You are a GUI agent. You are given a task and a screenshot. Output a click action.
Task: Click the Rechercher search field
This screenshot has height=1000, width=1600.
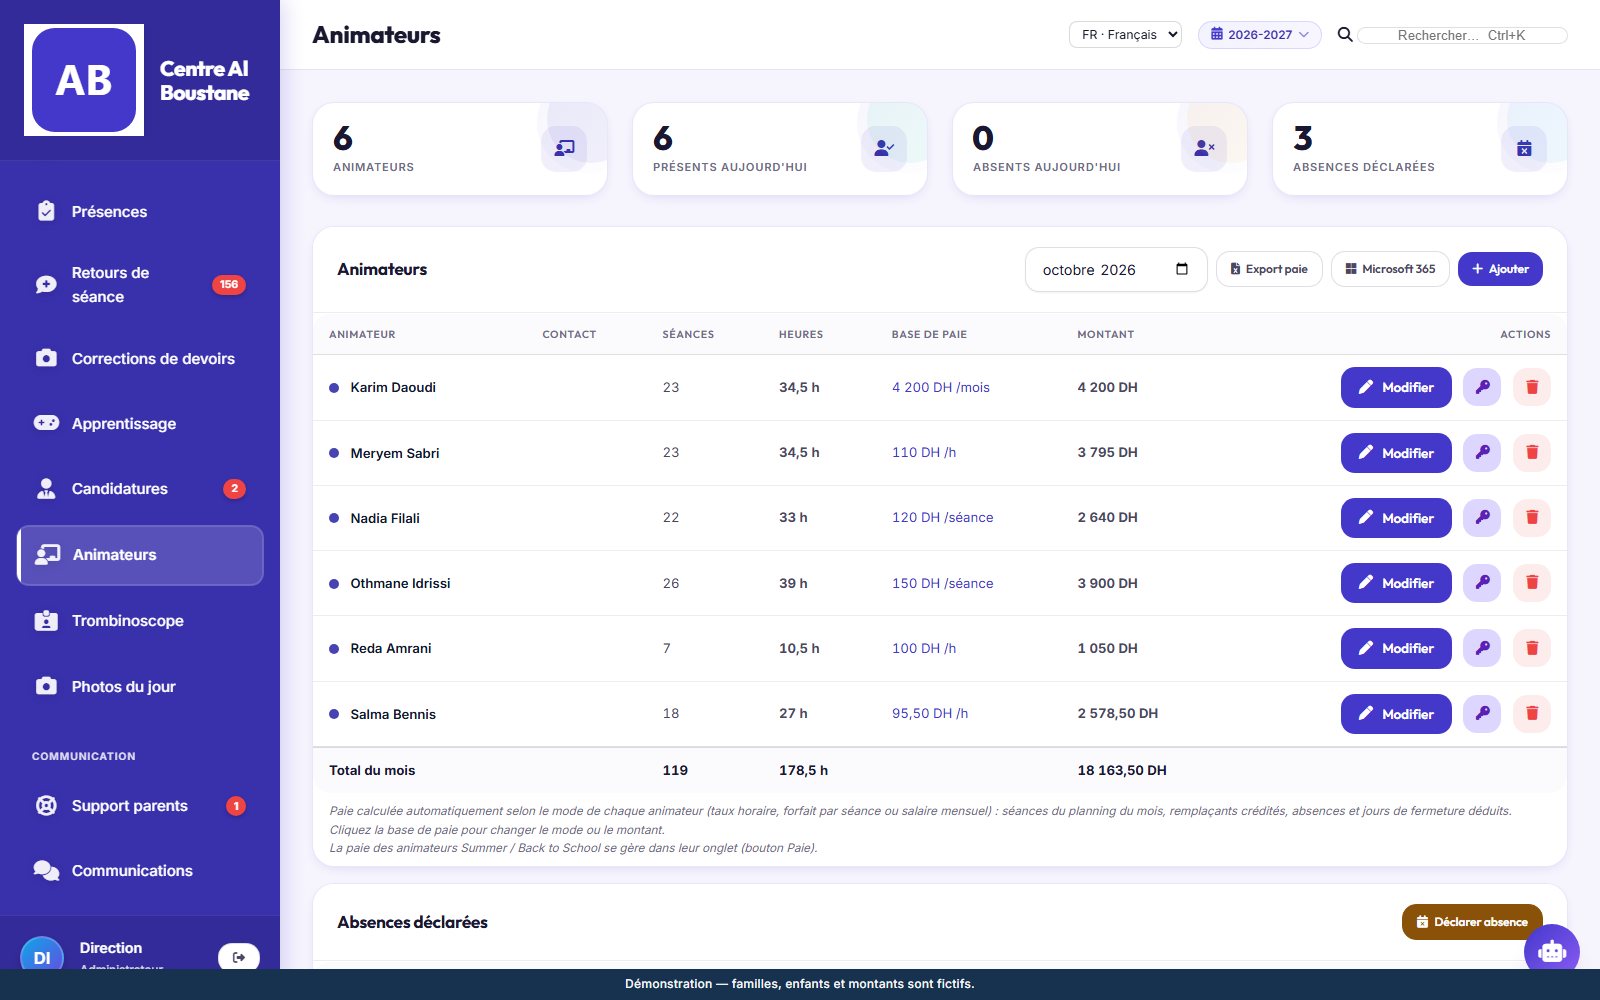point(1461,35)
